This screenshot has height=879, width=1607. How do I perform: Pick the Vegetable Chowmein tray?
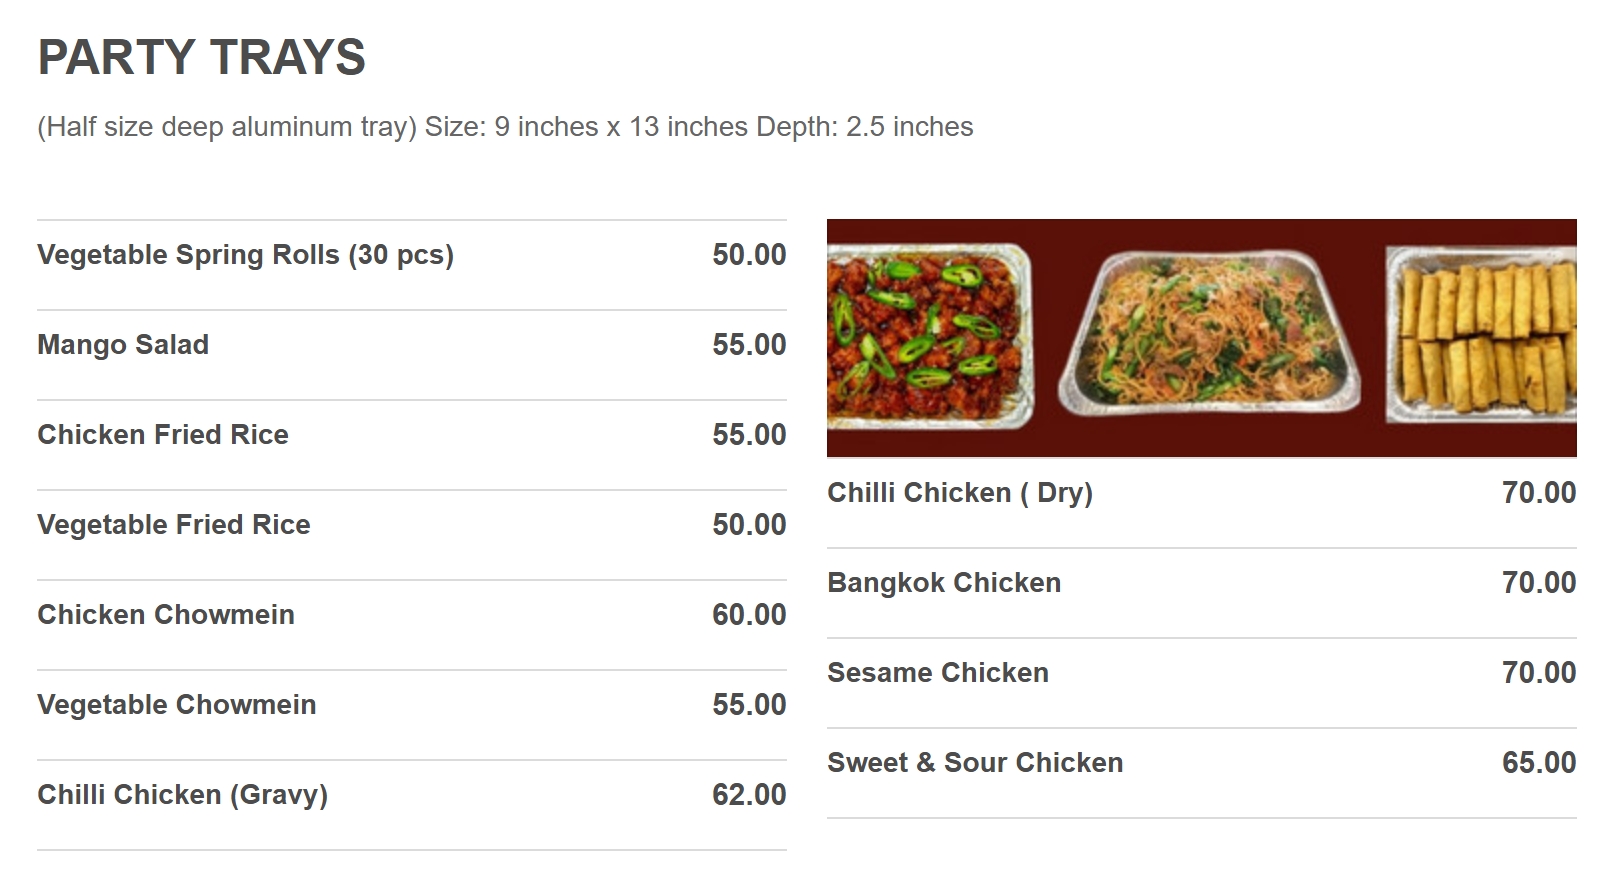177,705
